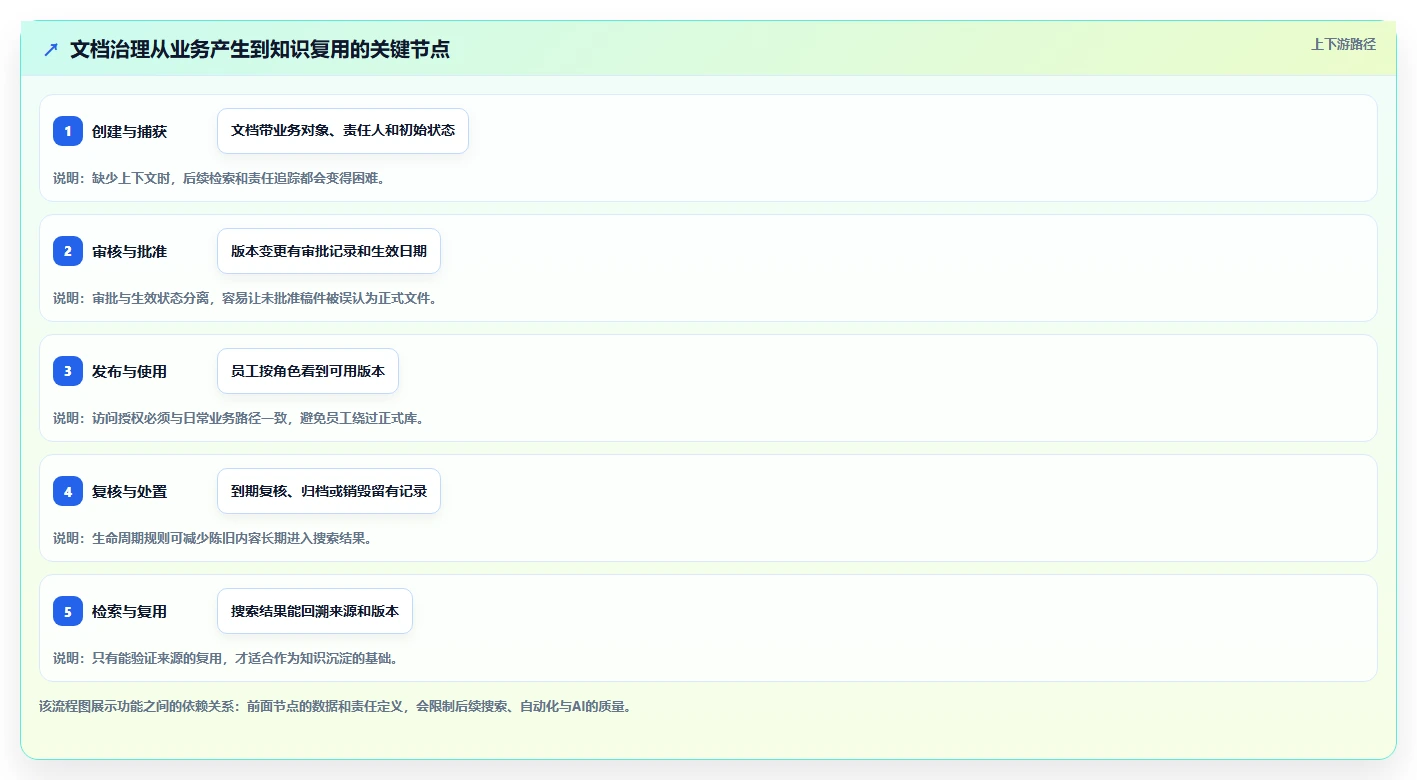Click the step 4 number badge
The width and height of the screenshot is (1417, 780).
pos(68,491)
